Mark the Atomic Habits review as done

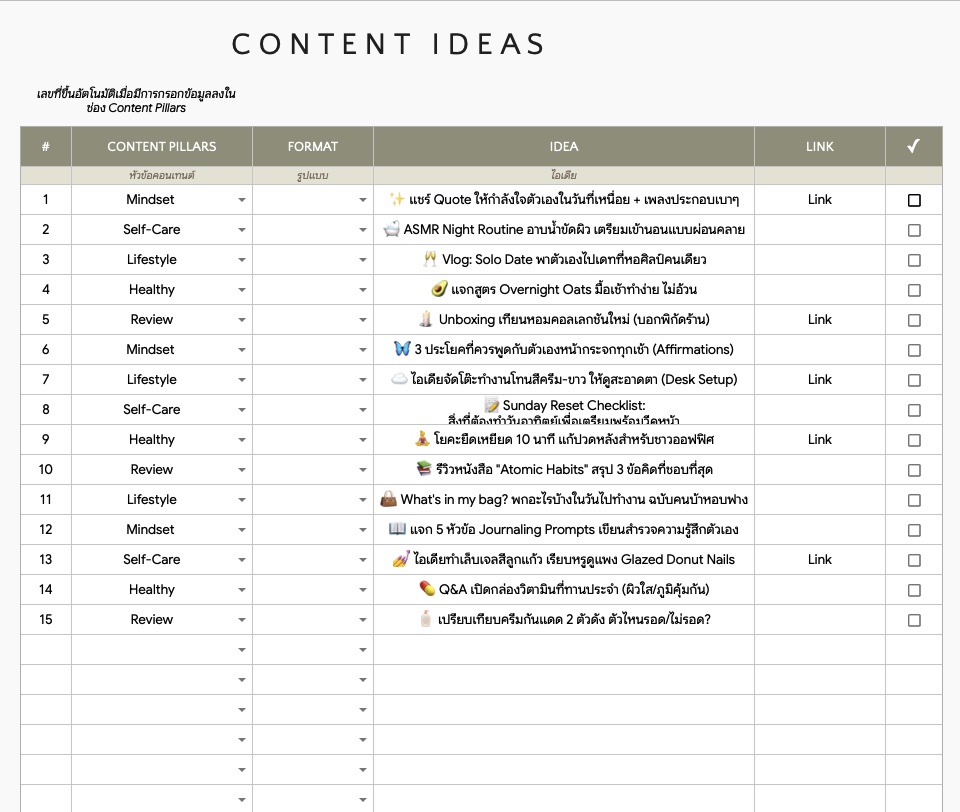914,470
